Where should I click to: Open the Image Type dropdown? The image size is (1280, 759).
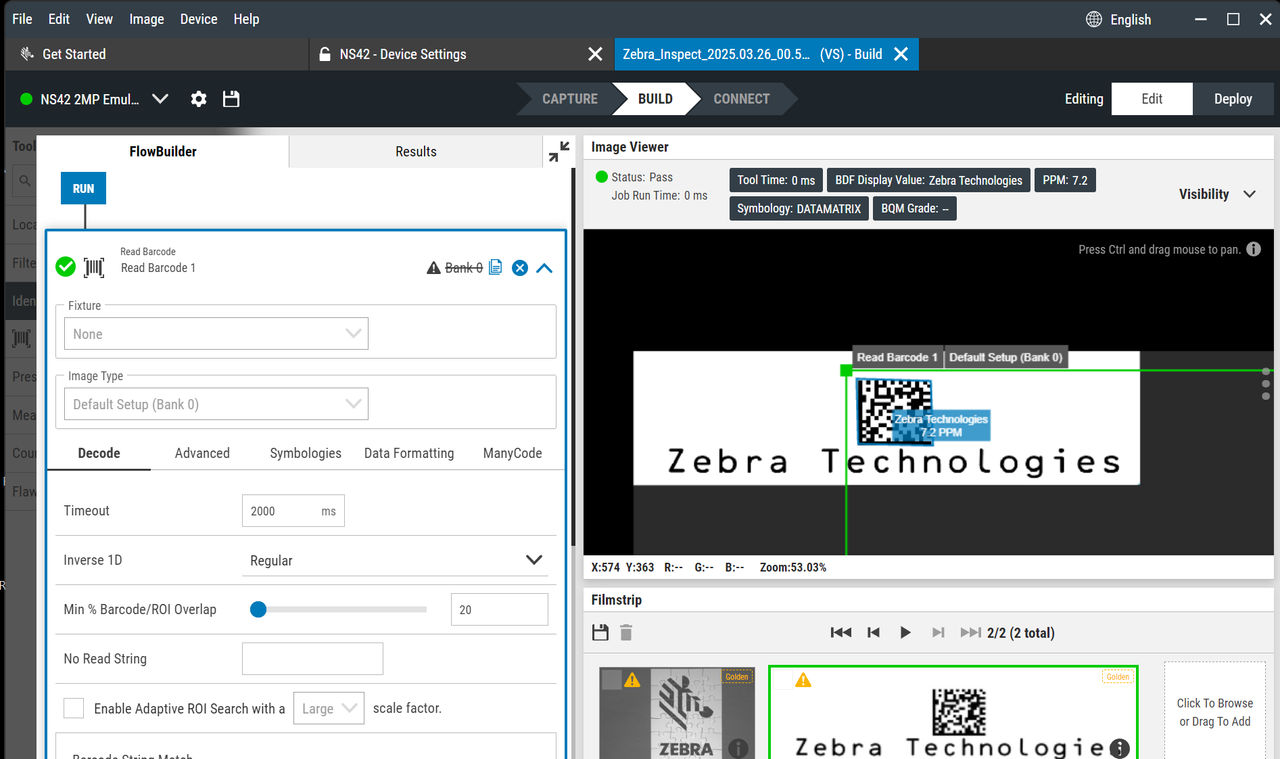pyautogui.click(x=216, y=404)
